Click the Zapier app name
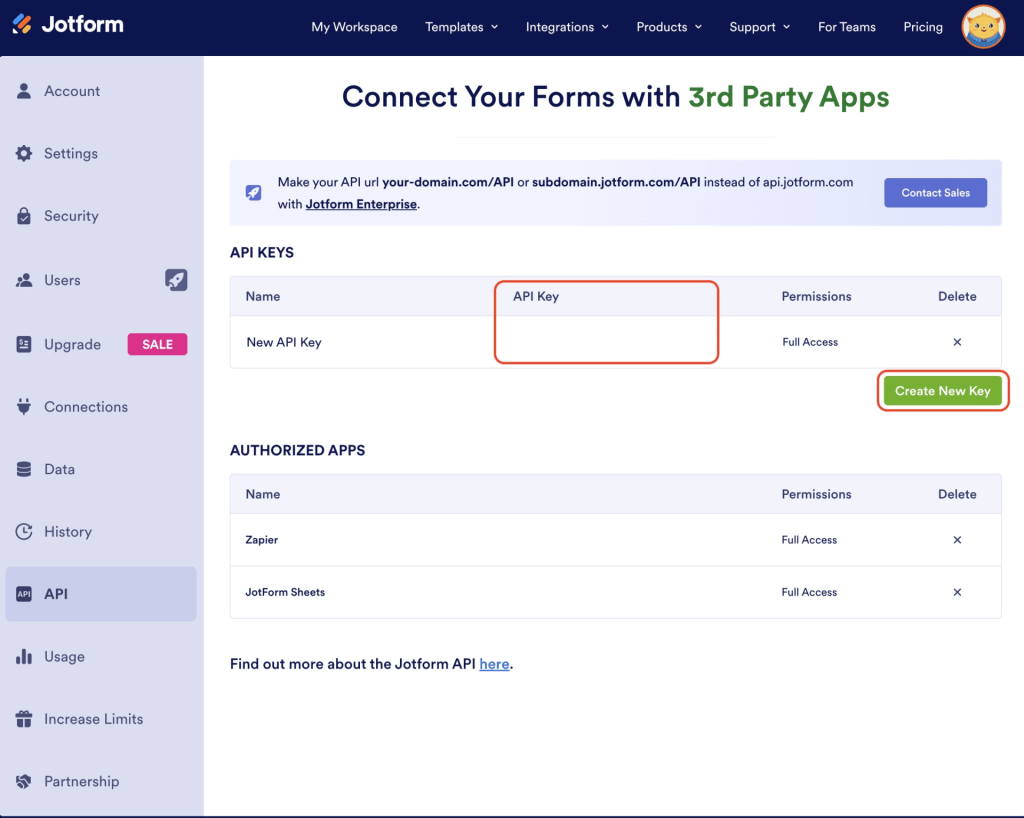This screenshot has width=1024, height=818. click(x=262, y=540)
